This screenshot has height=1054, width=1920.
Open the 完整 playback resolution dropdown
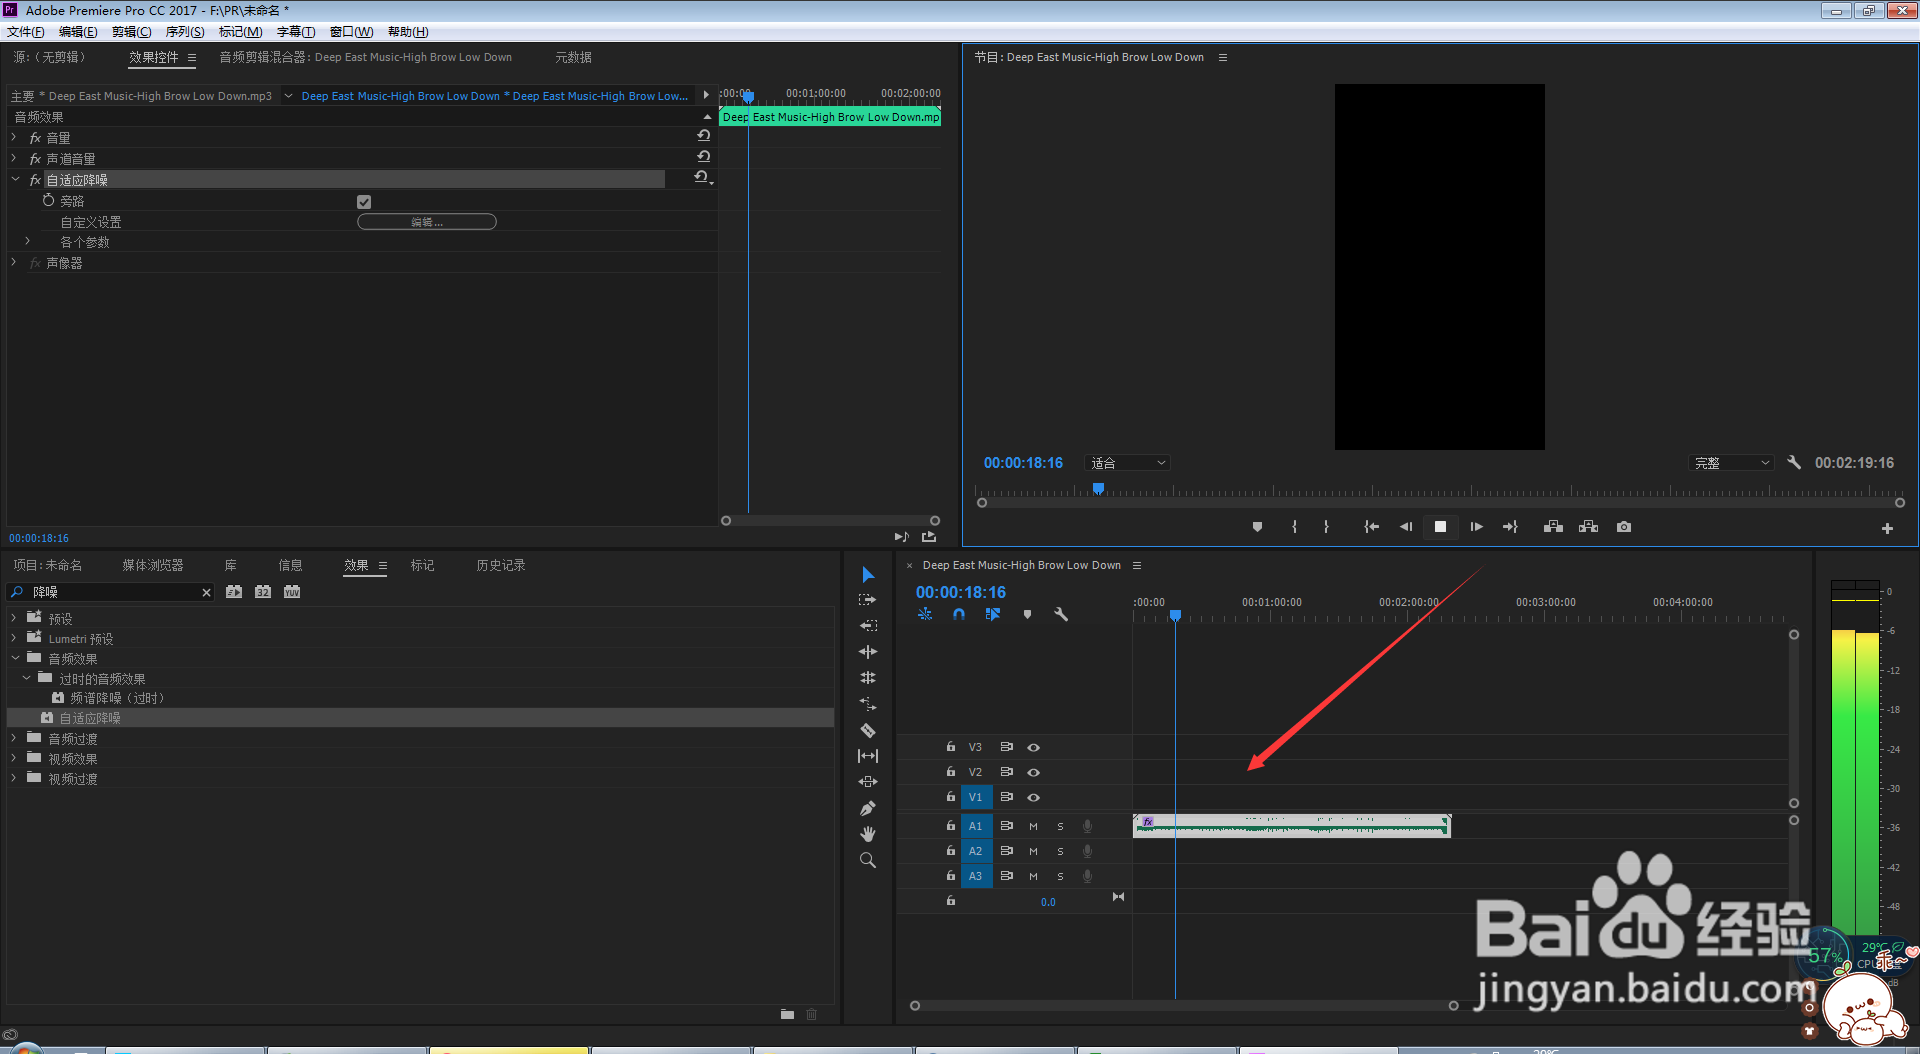coord(1731,463)
